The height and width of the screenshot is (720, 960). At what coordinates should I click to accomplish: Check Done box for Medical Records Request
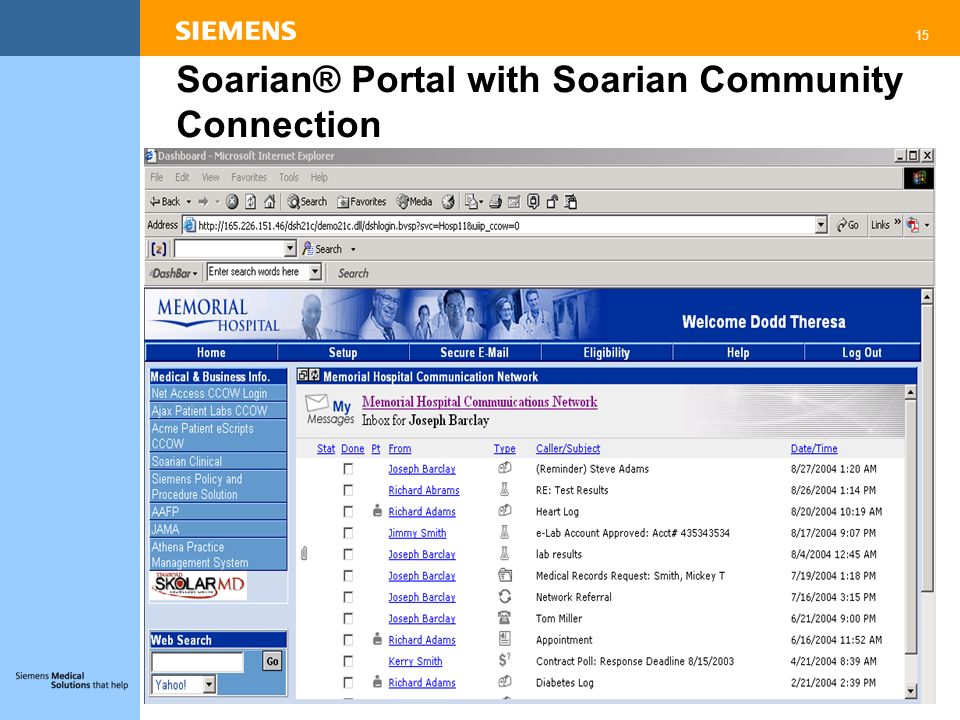click(x=348, y=576)
